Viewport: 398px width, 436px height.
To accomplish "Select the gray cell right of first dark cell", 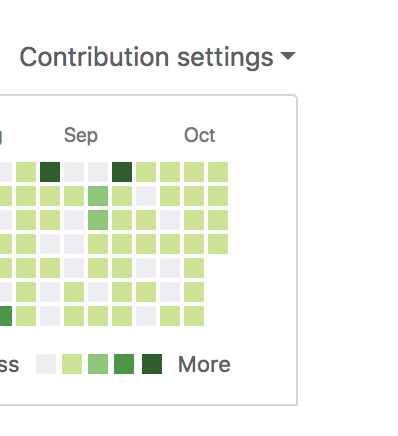I will (x=74, y=172).
